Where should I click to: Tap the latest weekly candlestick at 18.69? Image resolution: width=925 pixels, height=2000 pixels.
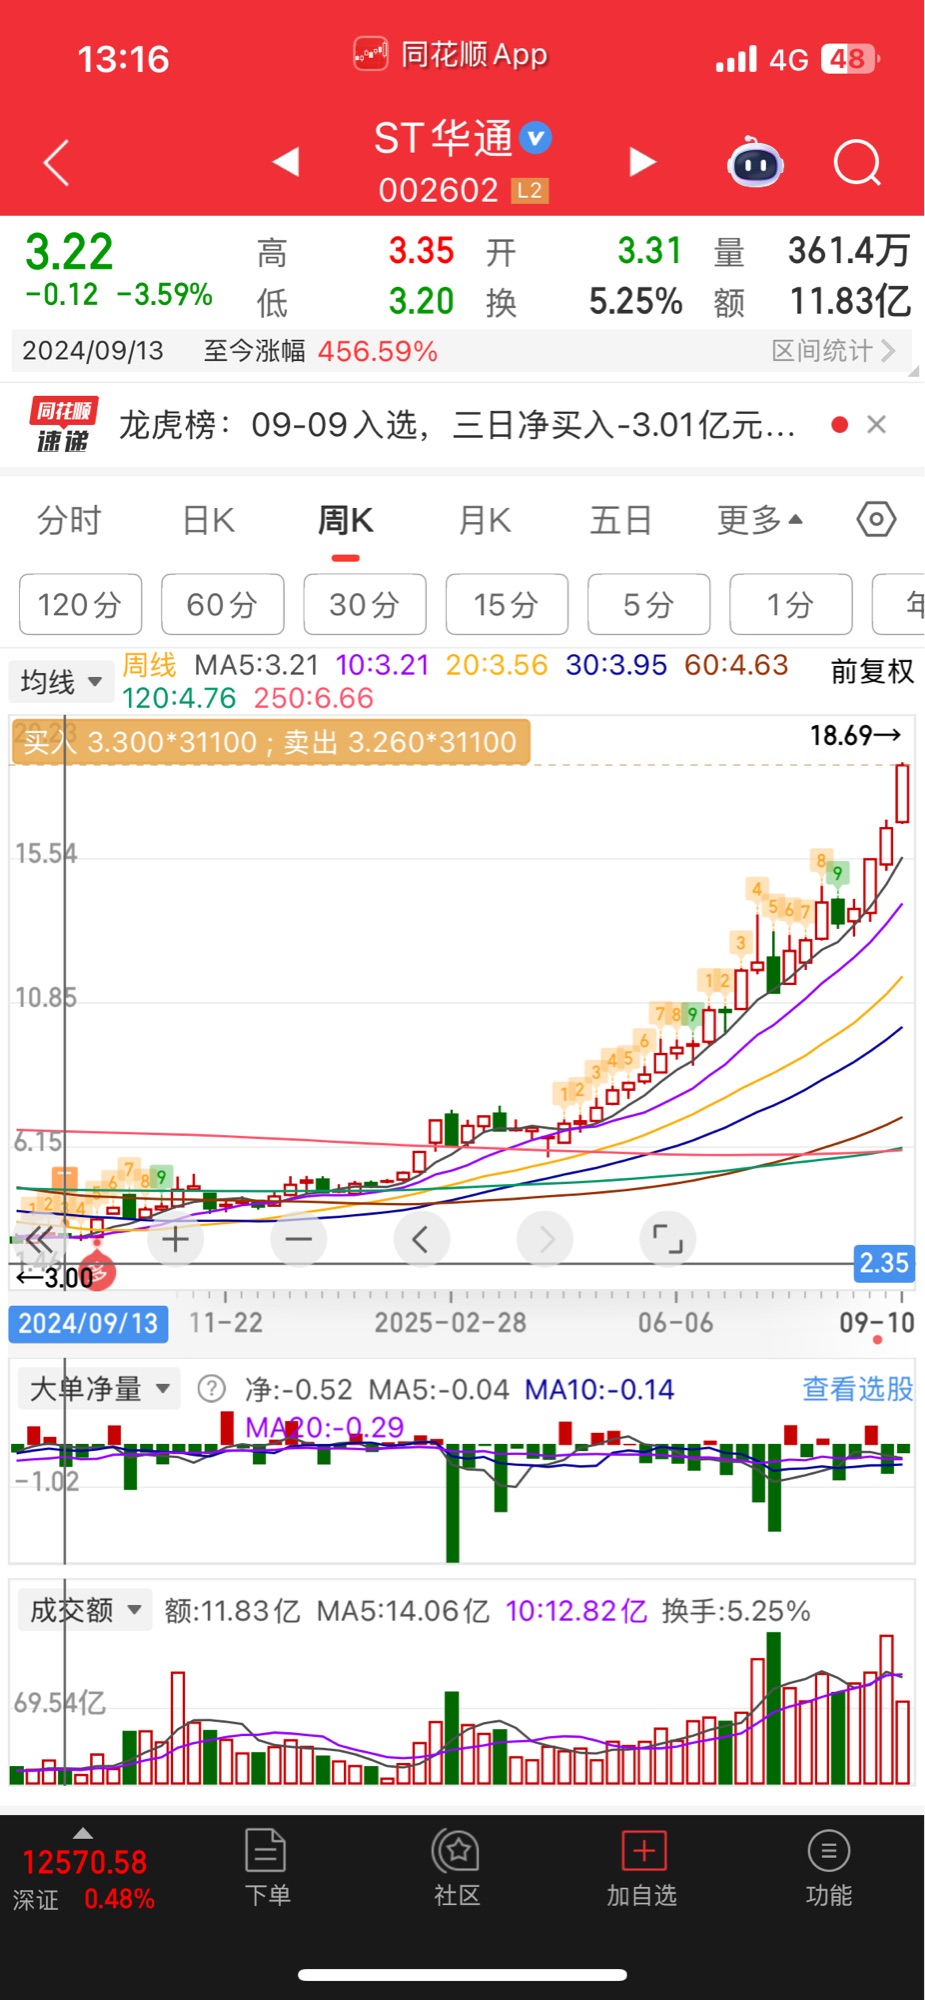[x=902, y=793]
